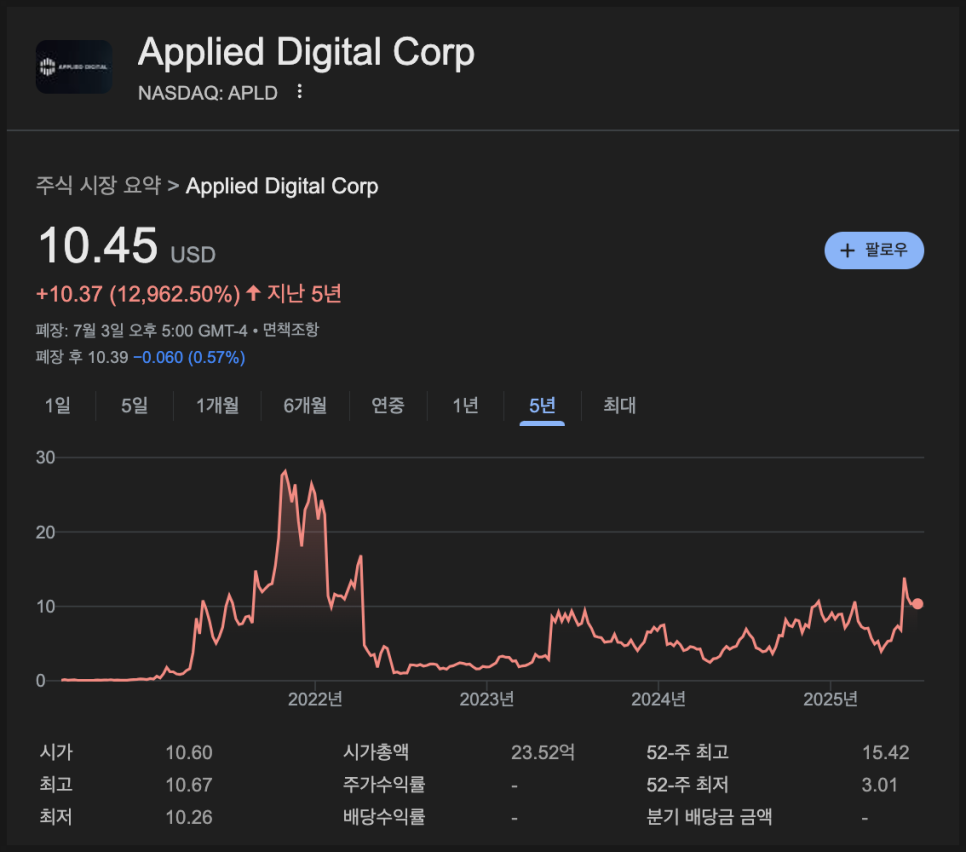This screenshot has width=966, height=852.
Task: Click the 10.45 price value
Action: tap(98, 245)
